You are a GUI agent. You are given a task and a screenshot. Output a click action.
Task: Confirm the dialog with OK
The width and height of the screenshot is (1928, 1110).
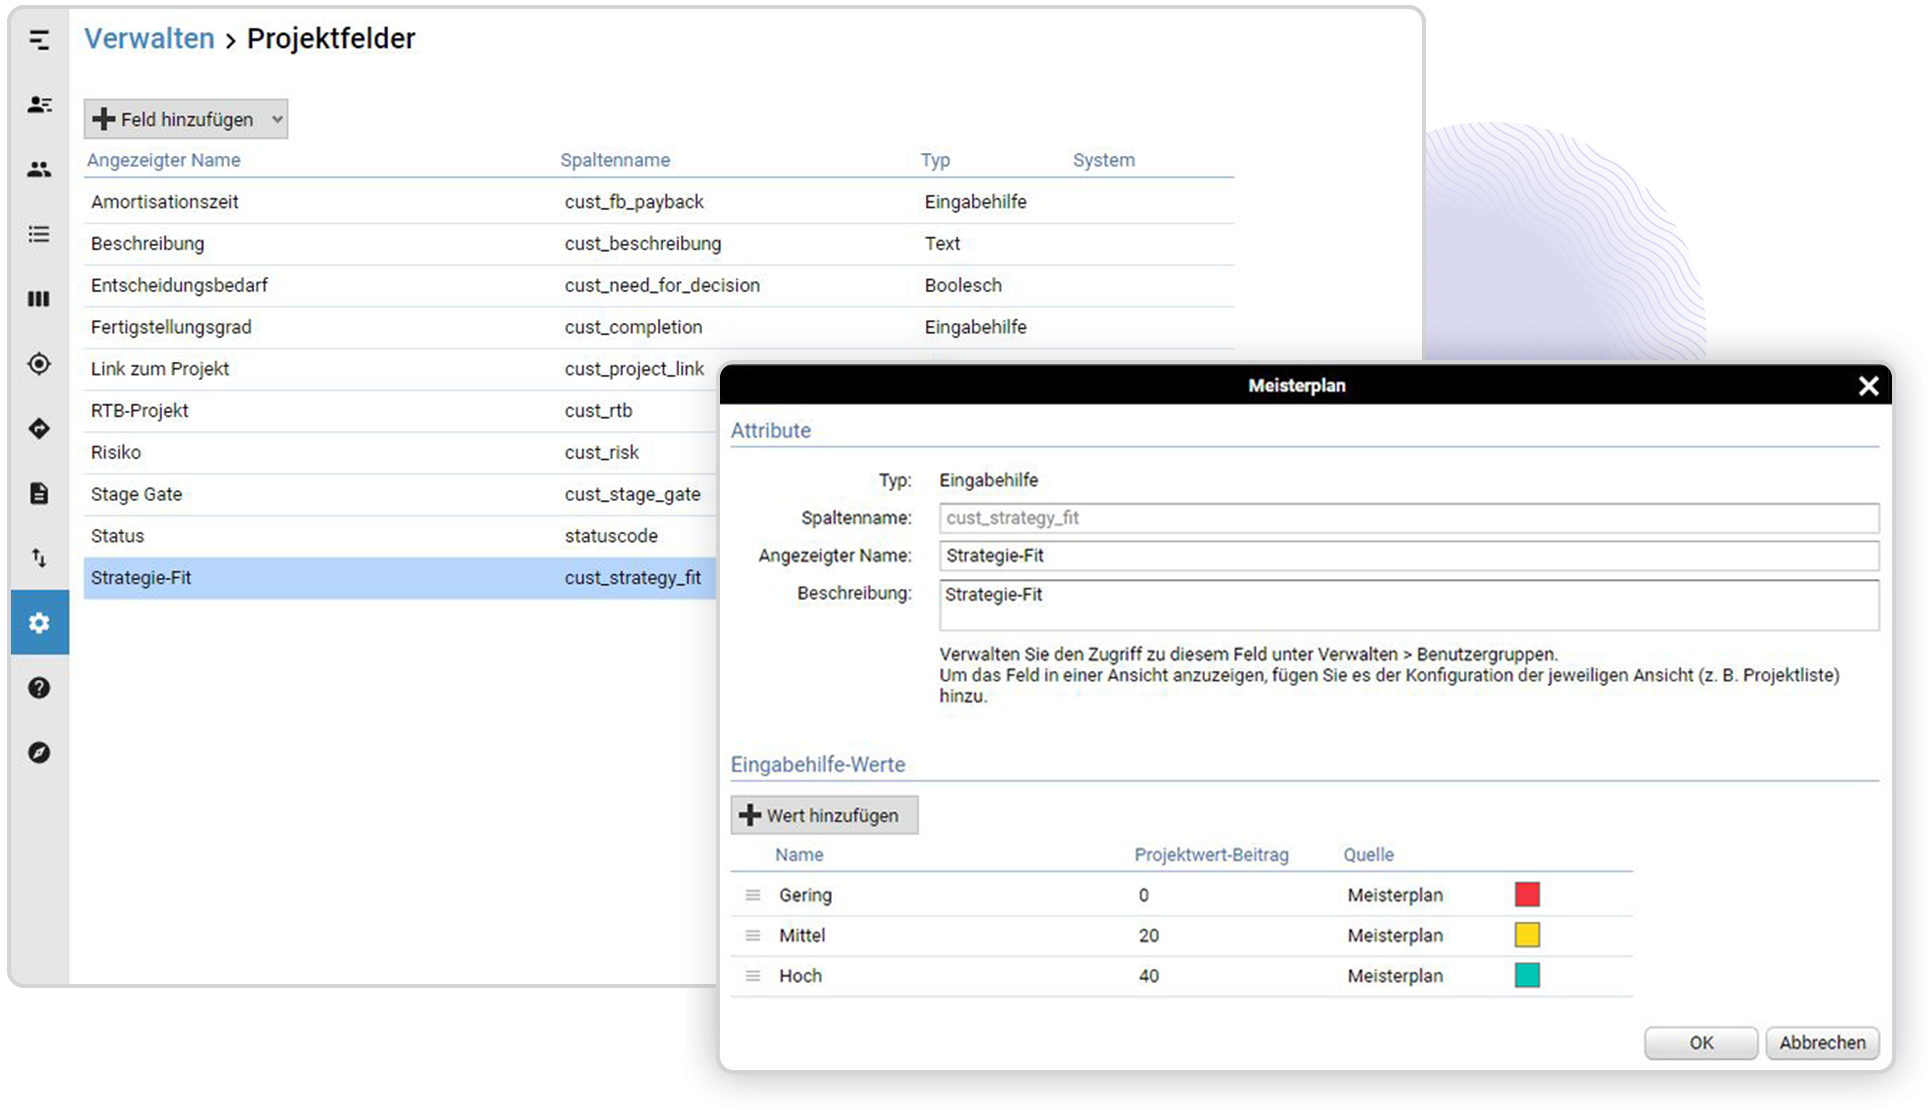(x=1701, y=1042)
